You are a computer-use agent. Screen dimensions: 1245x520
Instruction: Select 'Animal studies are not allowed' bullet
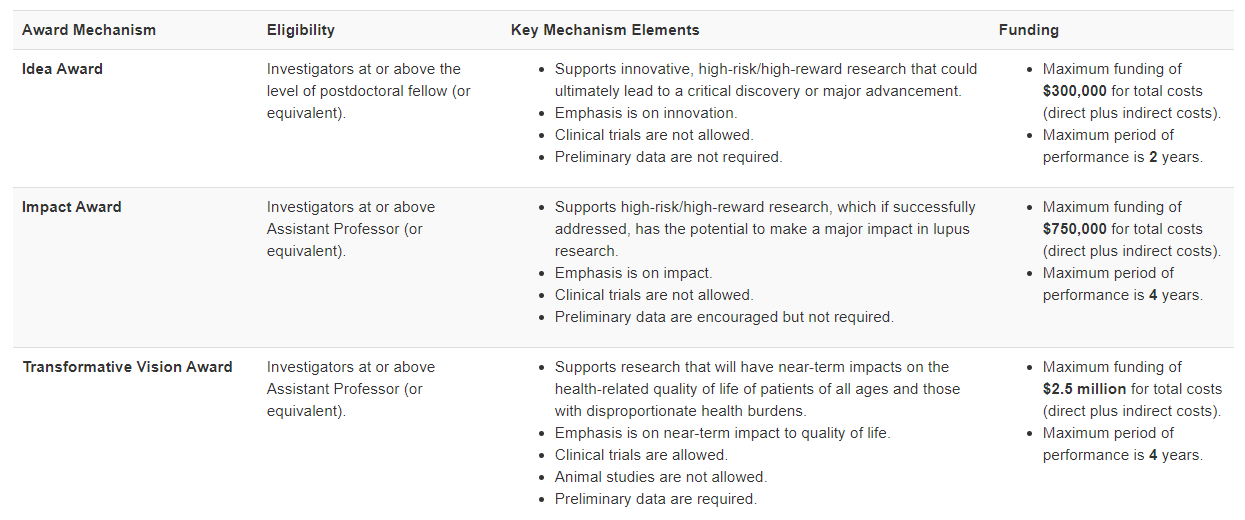[660, 477]
